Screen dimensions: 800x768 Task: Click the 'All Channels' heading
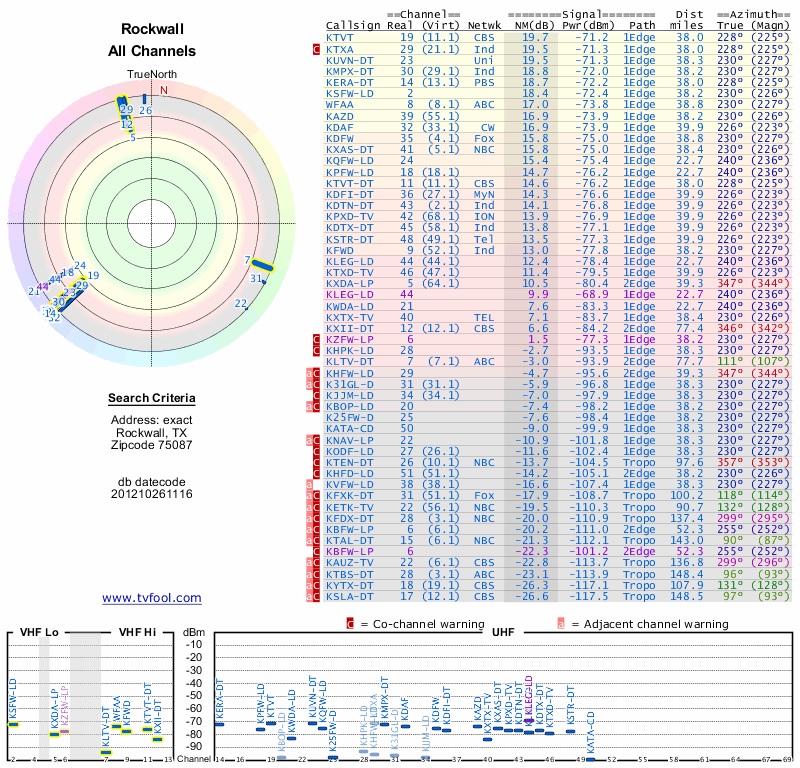tap(152, 51)
